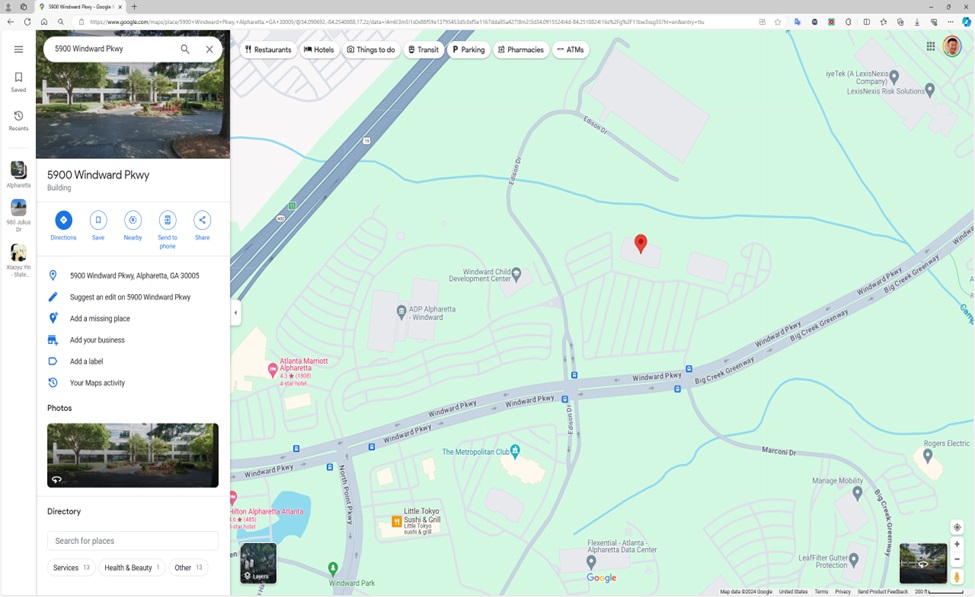975x597 pixels.
Task: Click the browser back arrow
Action: [11, 22]
